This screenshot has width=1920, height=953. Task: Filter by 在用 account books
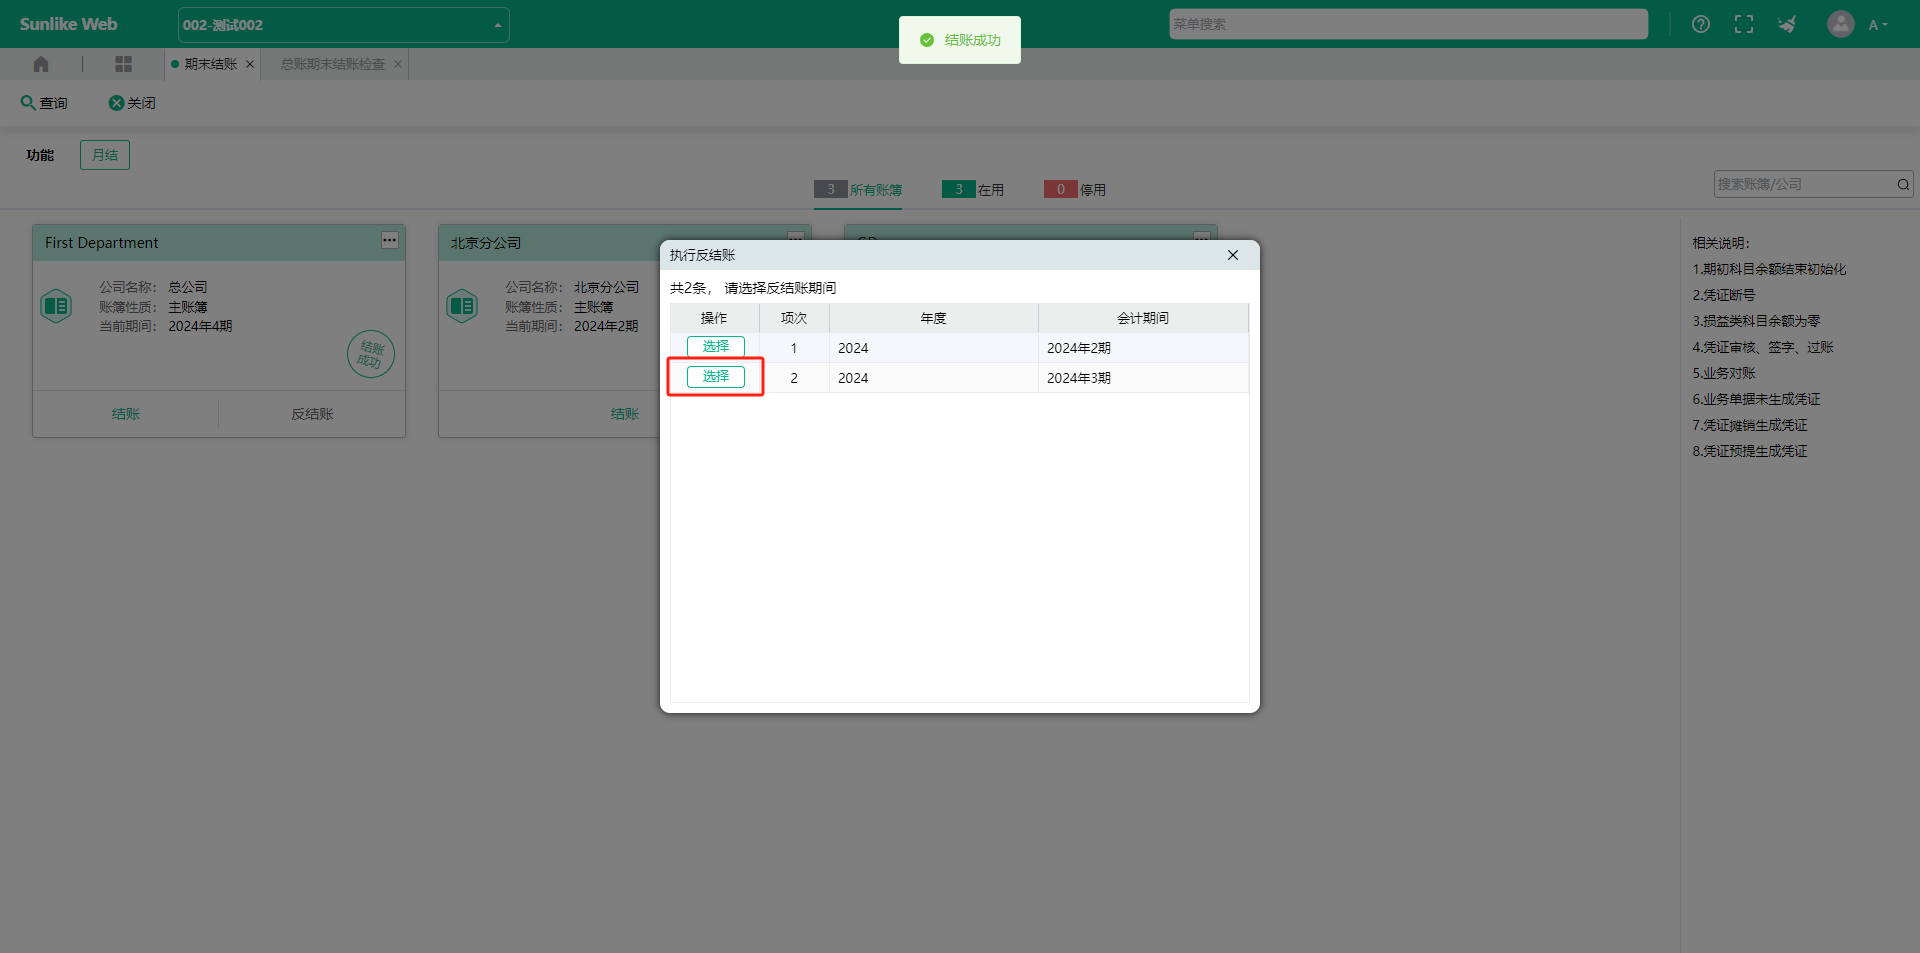pyautogui.click(x=973, y=189)
